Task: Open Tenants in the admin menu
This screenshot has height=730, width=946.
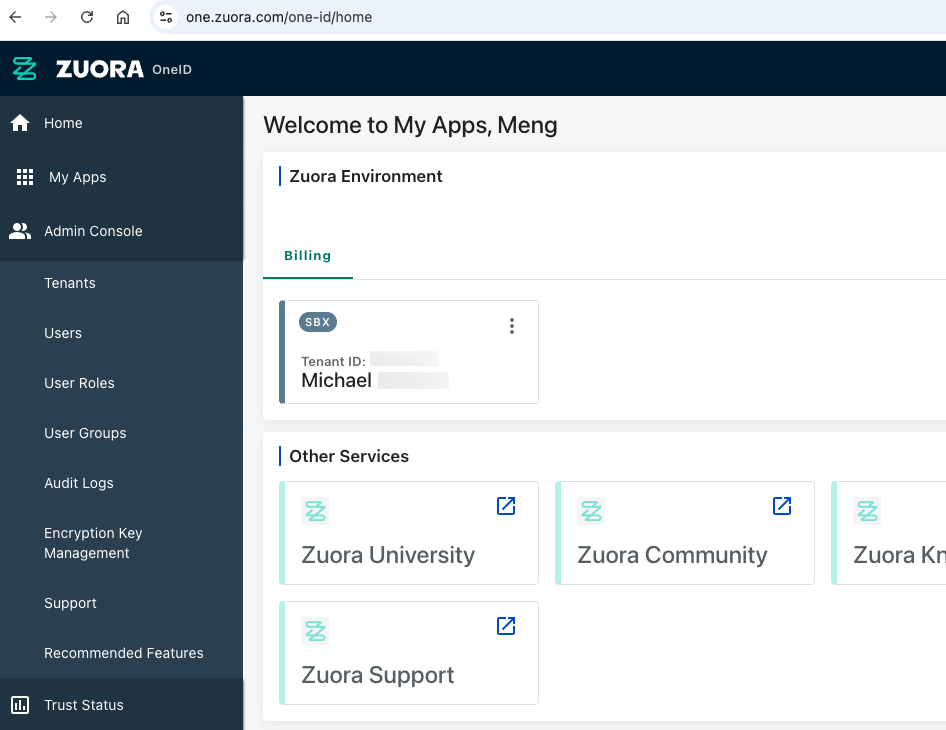Action: [x=70, y=283]
